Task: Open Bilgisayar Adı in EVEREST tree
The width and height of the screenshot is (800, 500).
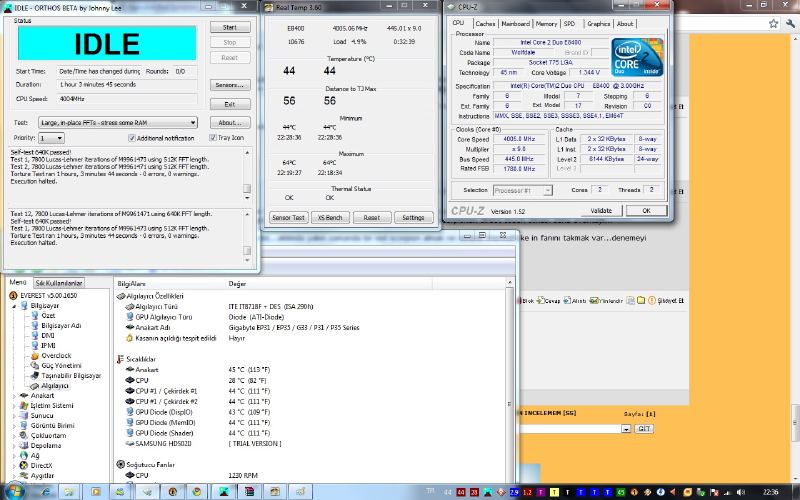Action: tap(61, 326)
